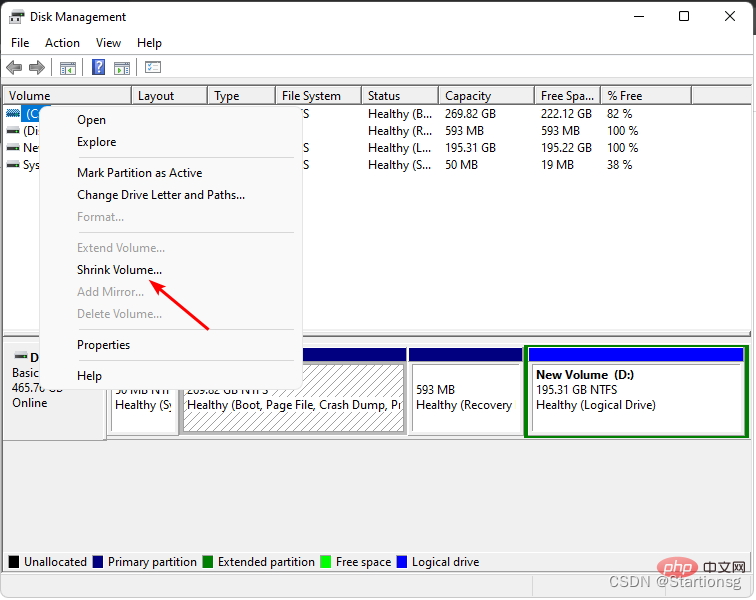
Task: Sort by the Free Spa... column header
Action: click(x=567, y=95)
